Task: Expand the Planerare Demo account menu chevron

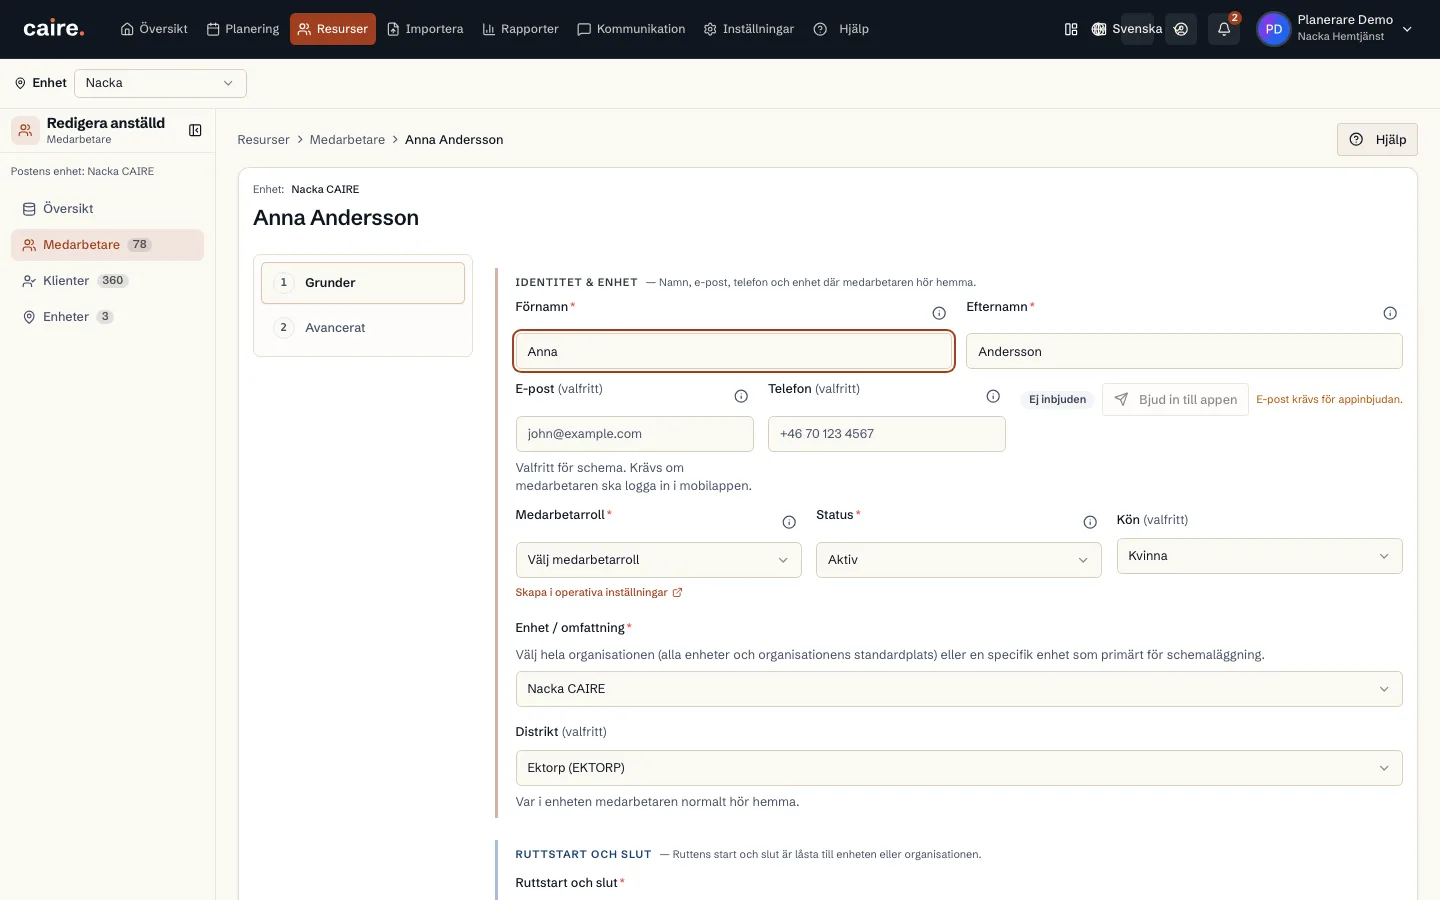Action: coord(1407,29)
